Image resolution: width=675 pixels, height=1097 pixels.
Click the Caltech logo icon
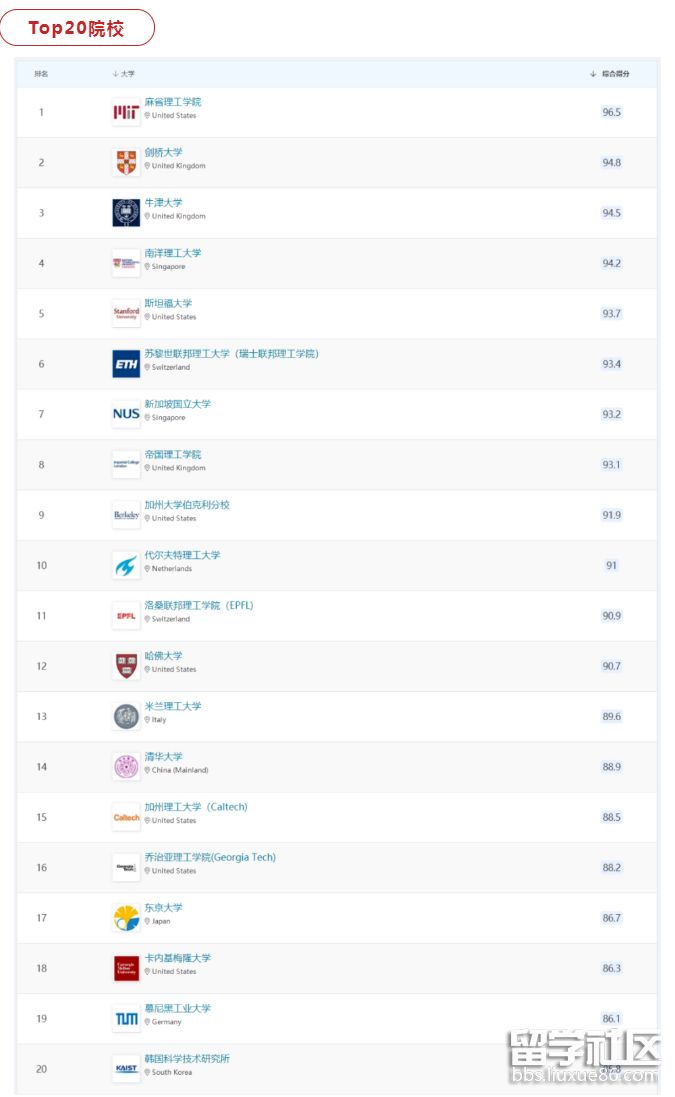[126, 817]
